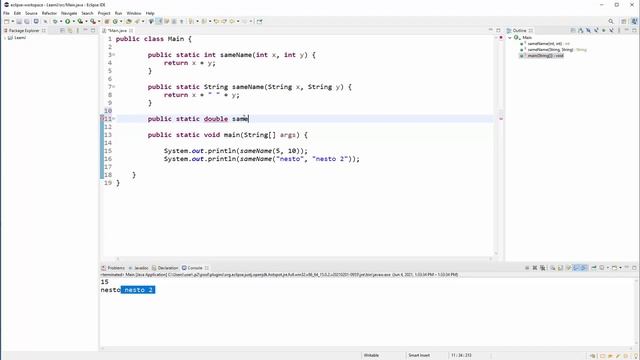Select sameName(int, int) in Outline
640x360 pixels.
click(545, 44)
